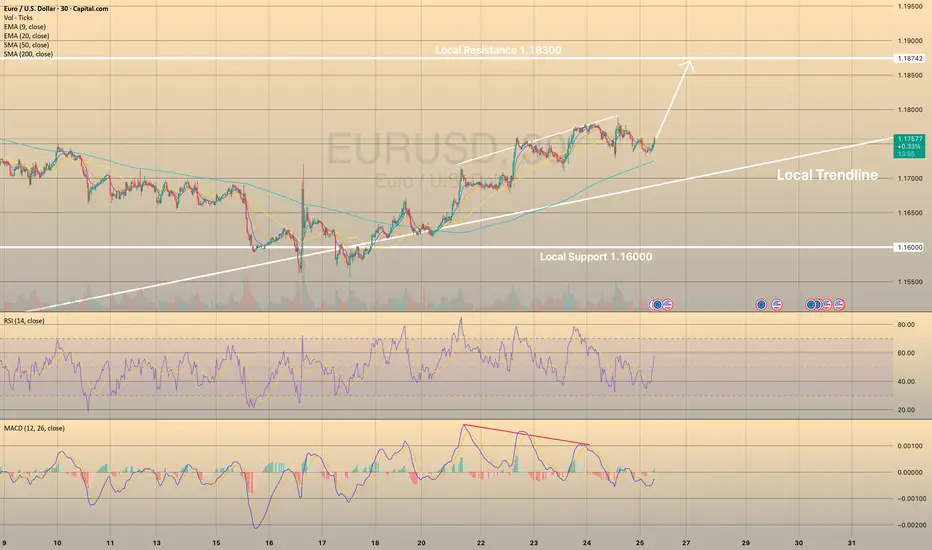Select the red MACD divergence trend line
The image size is (932, 550).
coord(526,435)
